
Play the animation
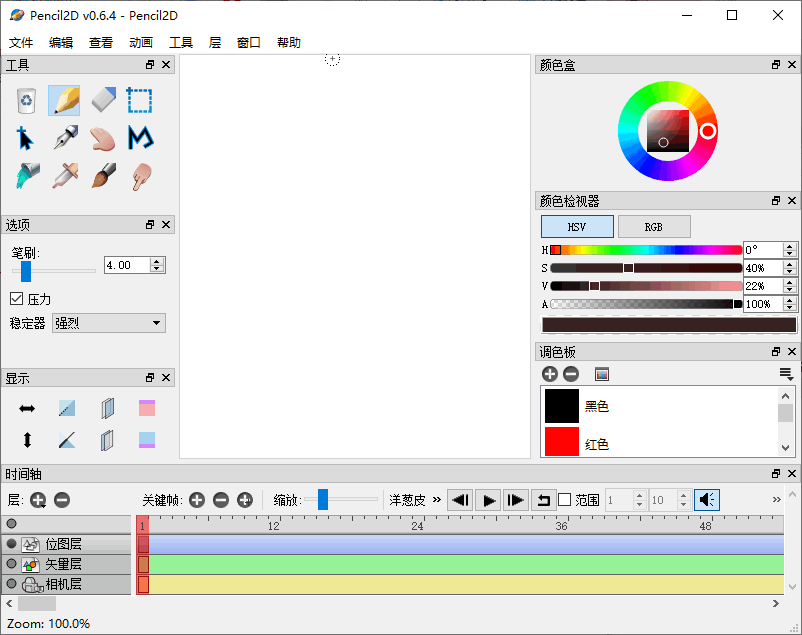(488, 500)
